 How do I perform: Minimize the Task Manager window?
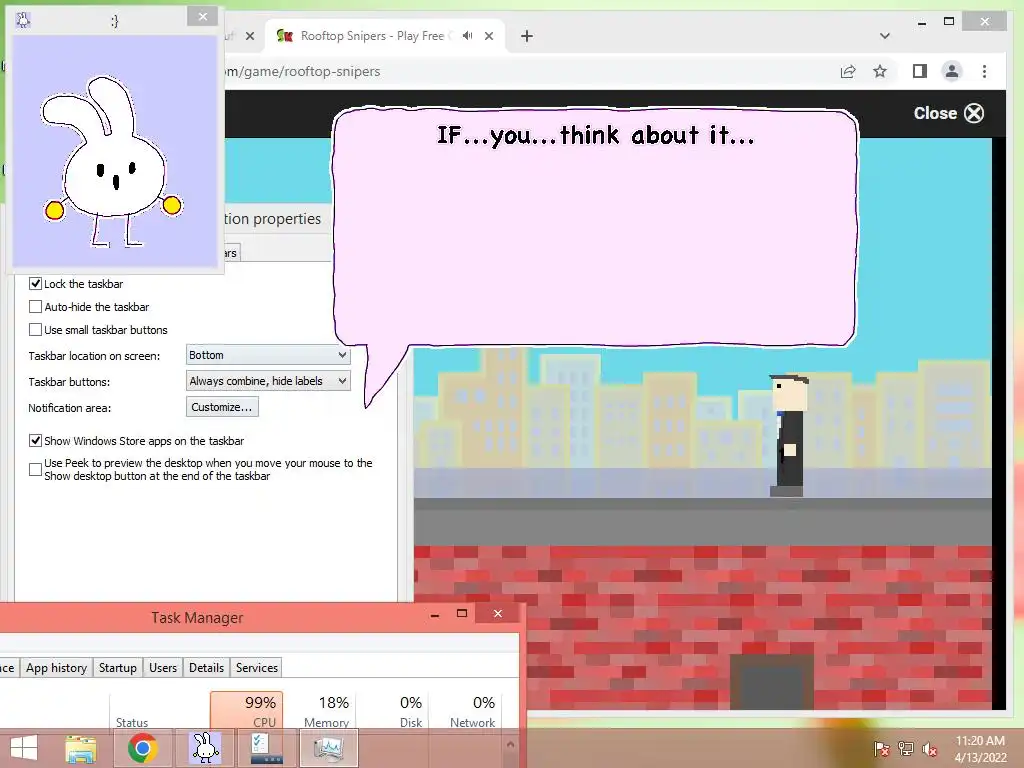point(435,614)
